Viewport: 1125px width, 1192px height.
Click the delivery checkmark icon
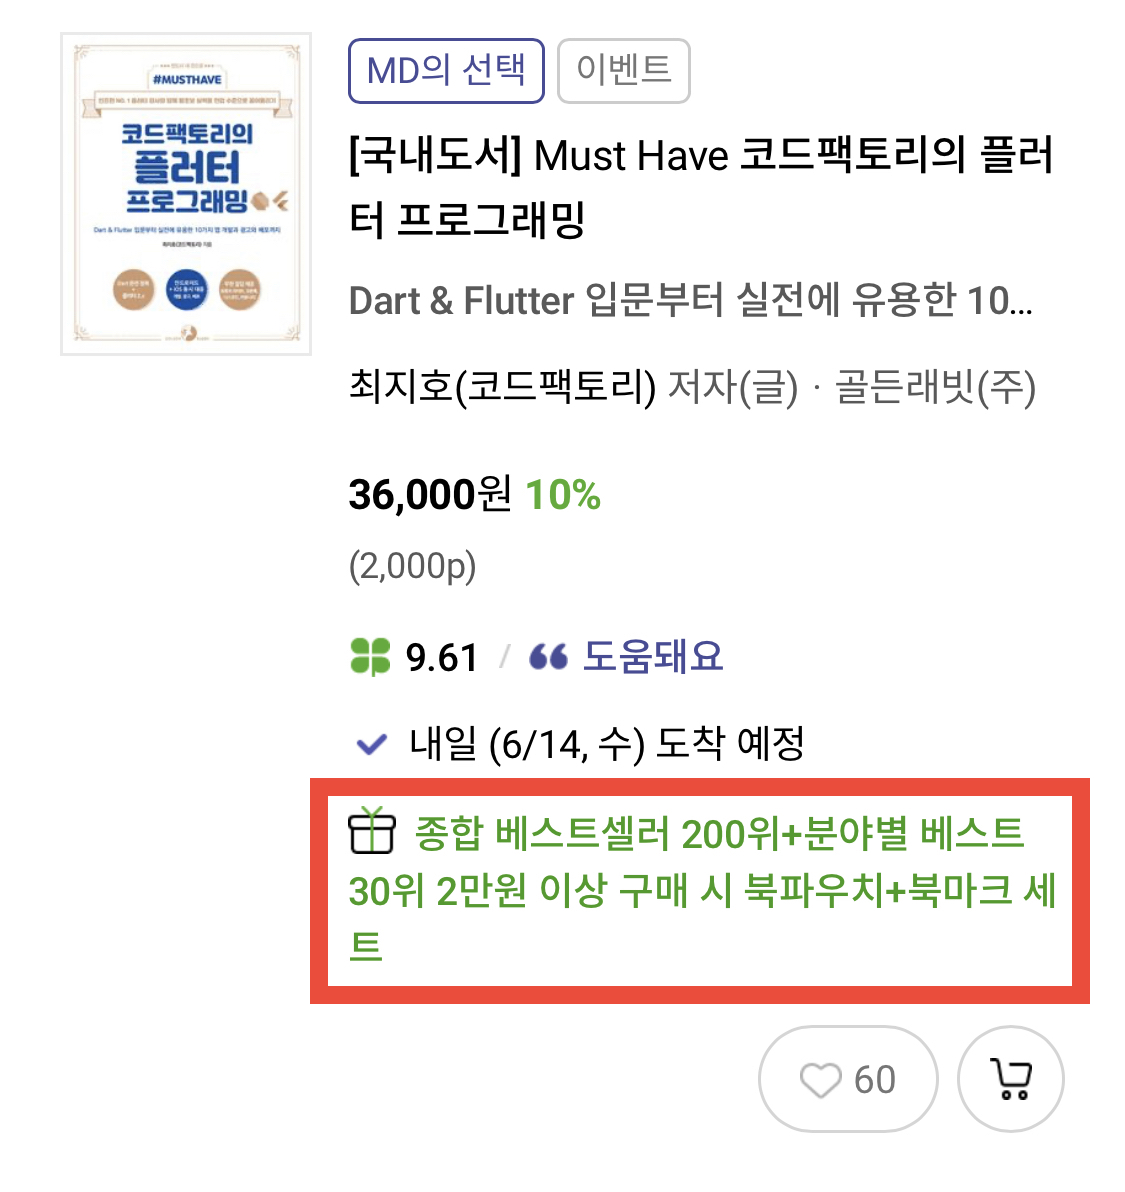coord(372,743)
